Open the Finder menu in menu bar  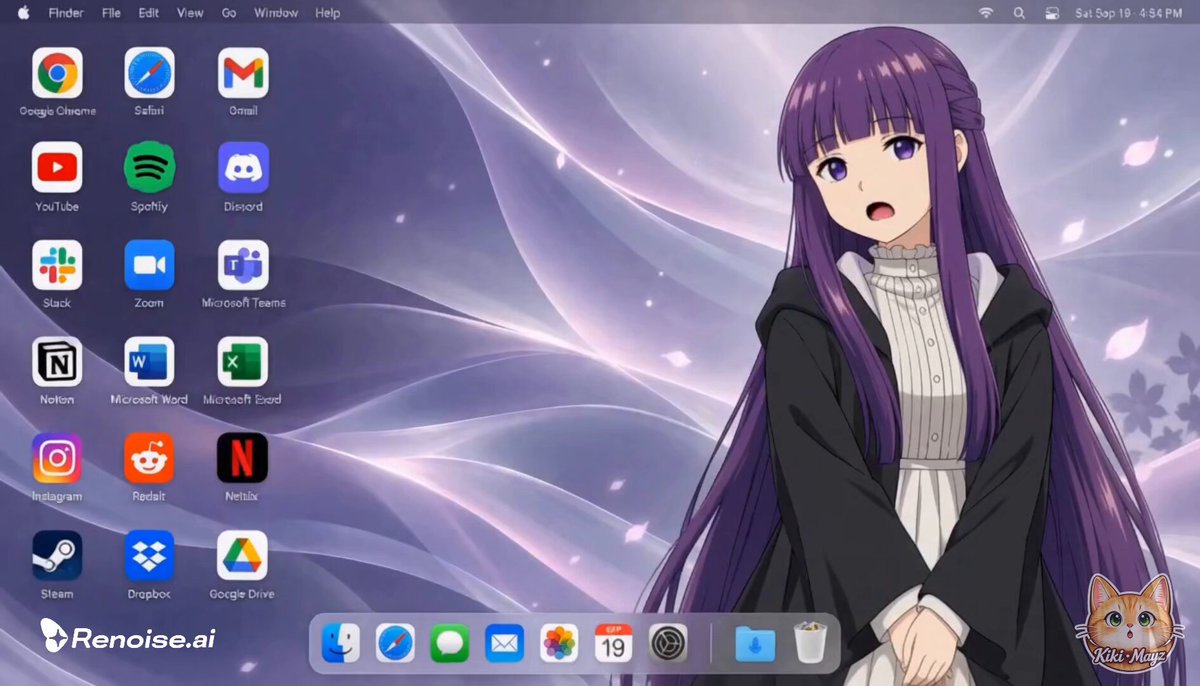click(x=66, y=13)
